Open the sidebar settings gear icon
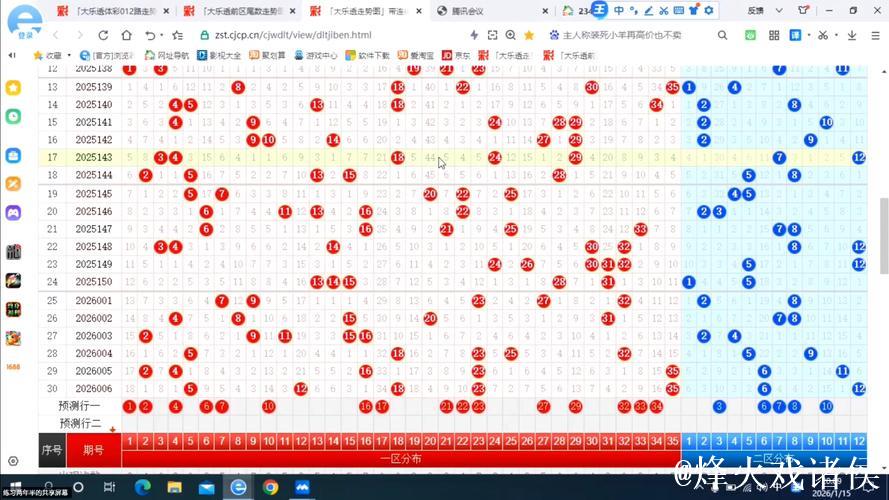This screenshot has width=889, height=500. point(14,463)
